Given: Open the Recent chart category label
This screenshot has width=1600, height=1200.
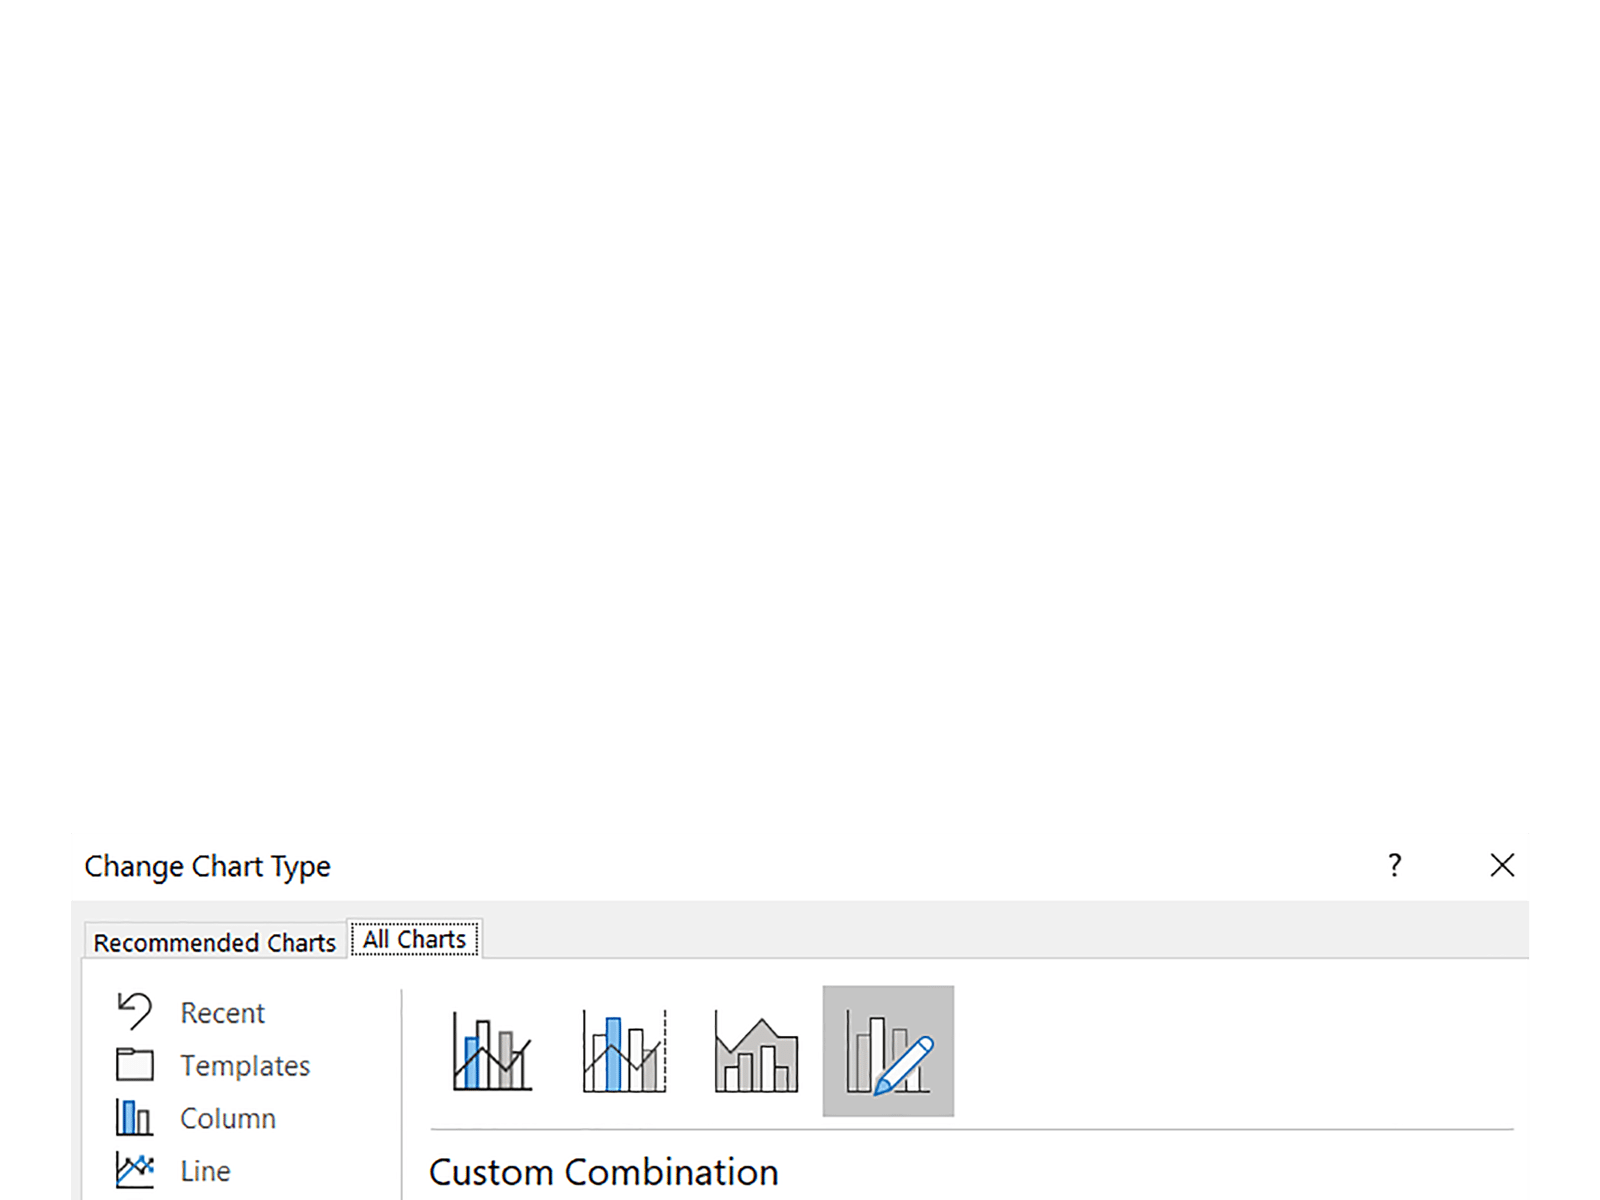Looking at the screenshot, I should pyautogui.click(x=222, y=1013).
